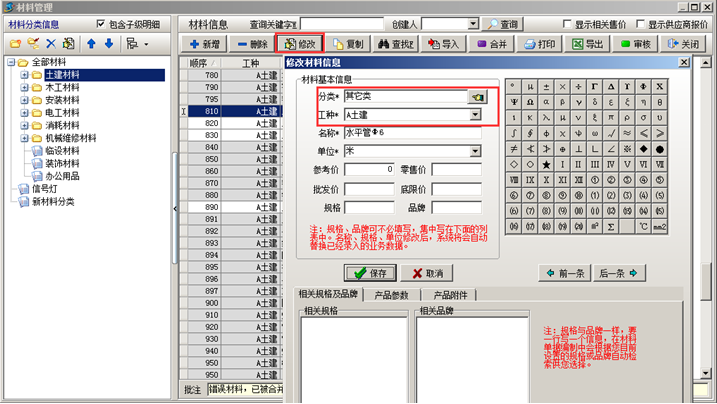
Task: Switch to the 产品参数 tab
Action: (392, 295)
